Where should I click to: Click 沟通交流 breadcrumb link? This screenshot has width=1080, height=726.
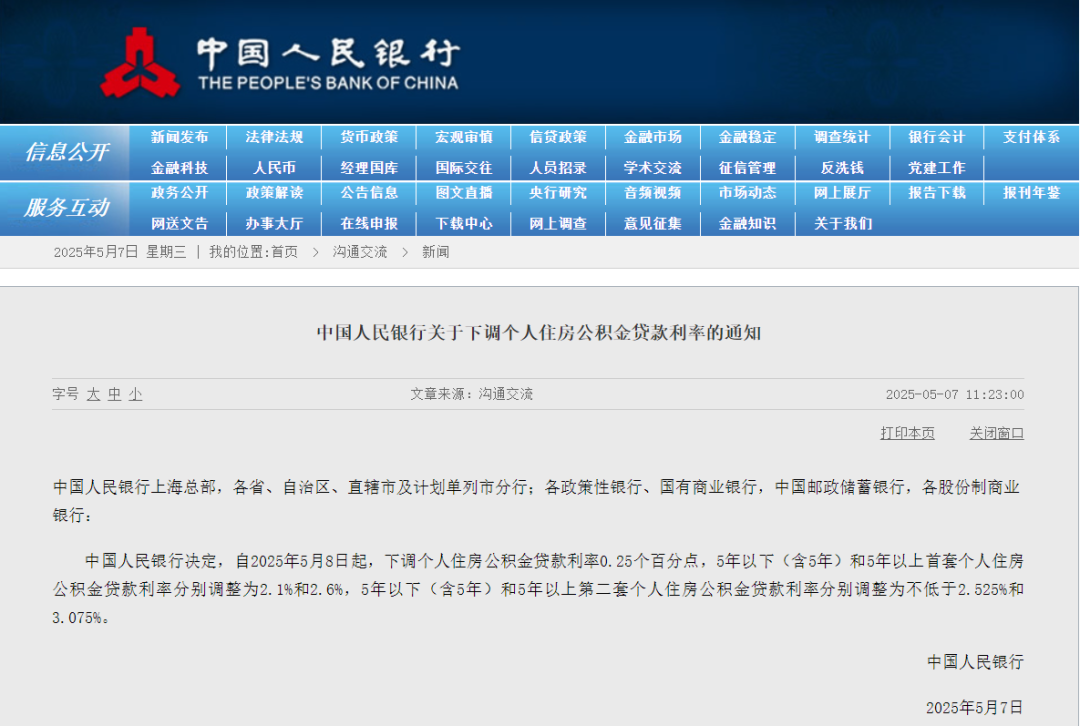point(360,252)
